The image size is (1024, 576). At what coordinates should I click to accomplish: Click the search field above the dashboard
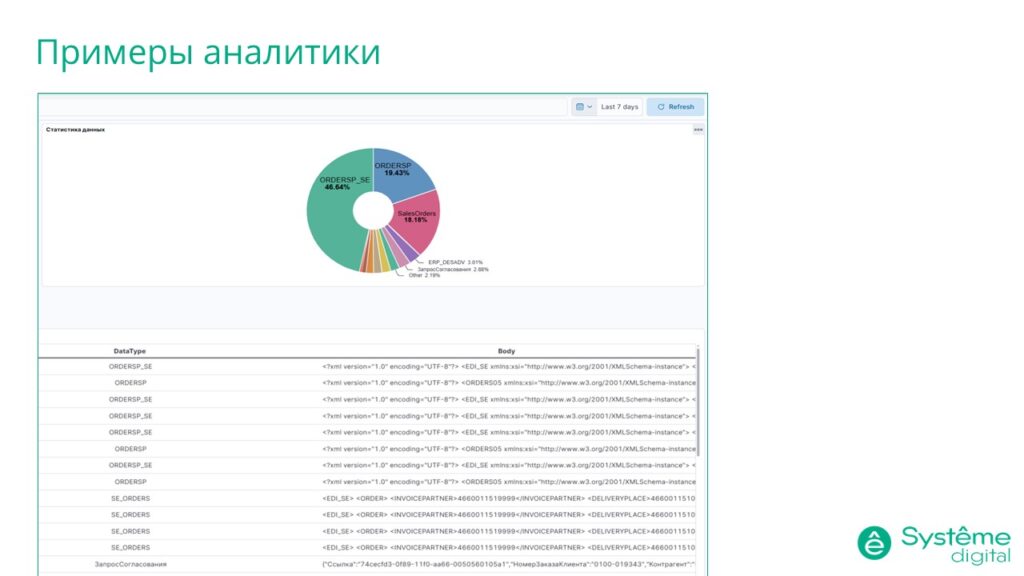point(300,106)
